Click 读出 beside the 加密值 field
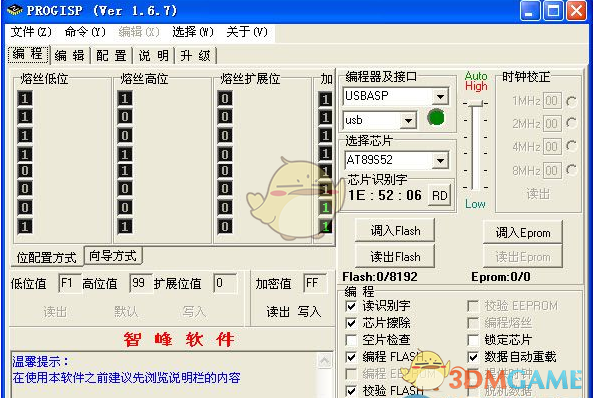Viewport: 593px width, 398px height. pos(278,312)
